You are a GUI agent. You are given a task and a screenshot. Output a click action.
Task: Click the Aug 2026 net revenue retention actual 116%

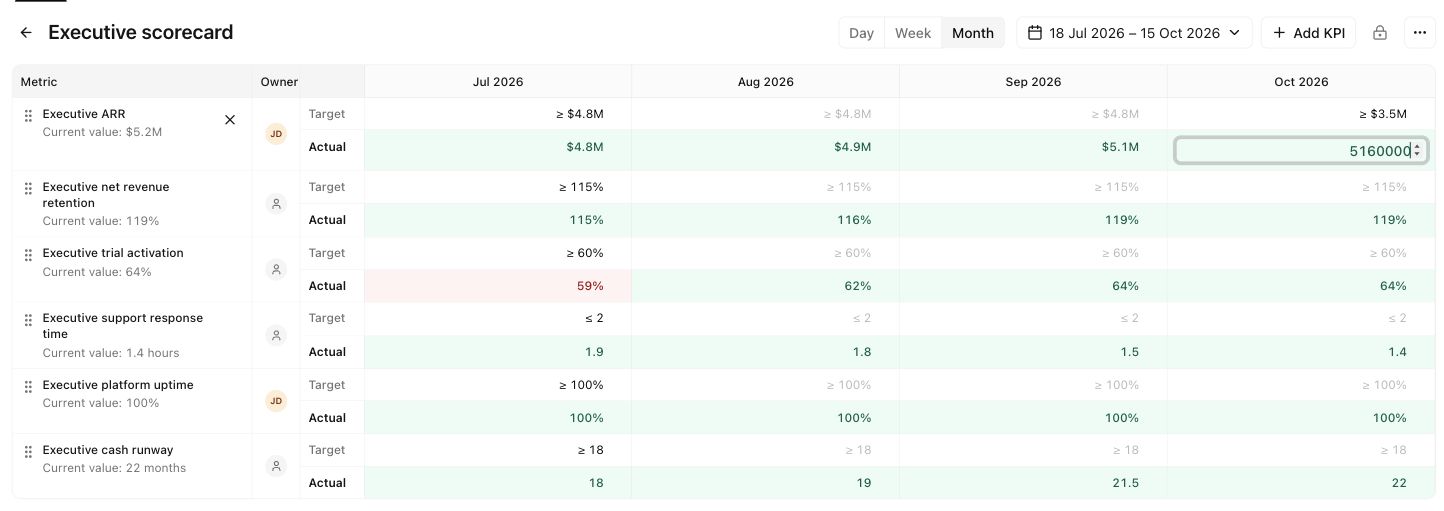click(853, 220)
